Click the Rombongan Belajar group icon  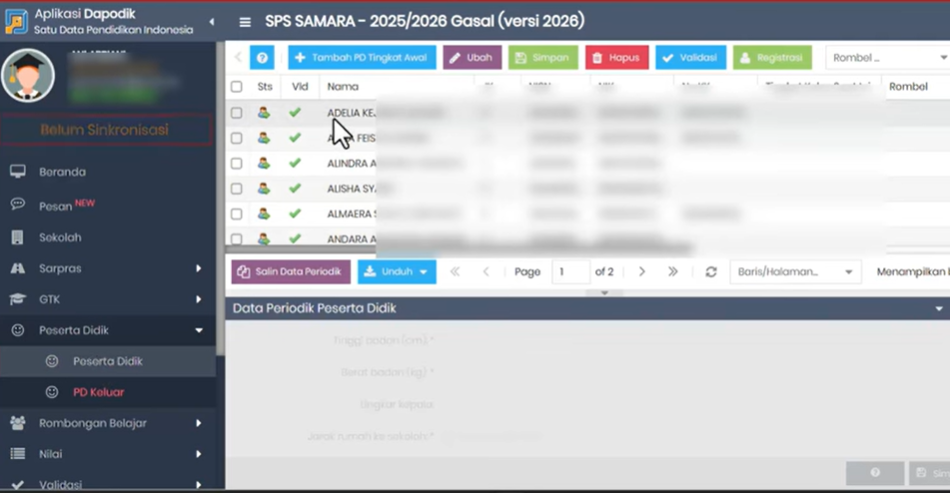pyautogui.click(x=18, y=423)
